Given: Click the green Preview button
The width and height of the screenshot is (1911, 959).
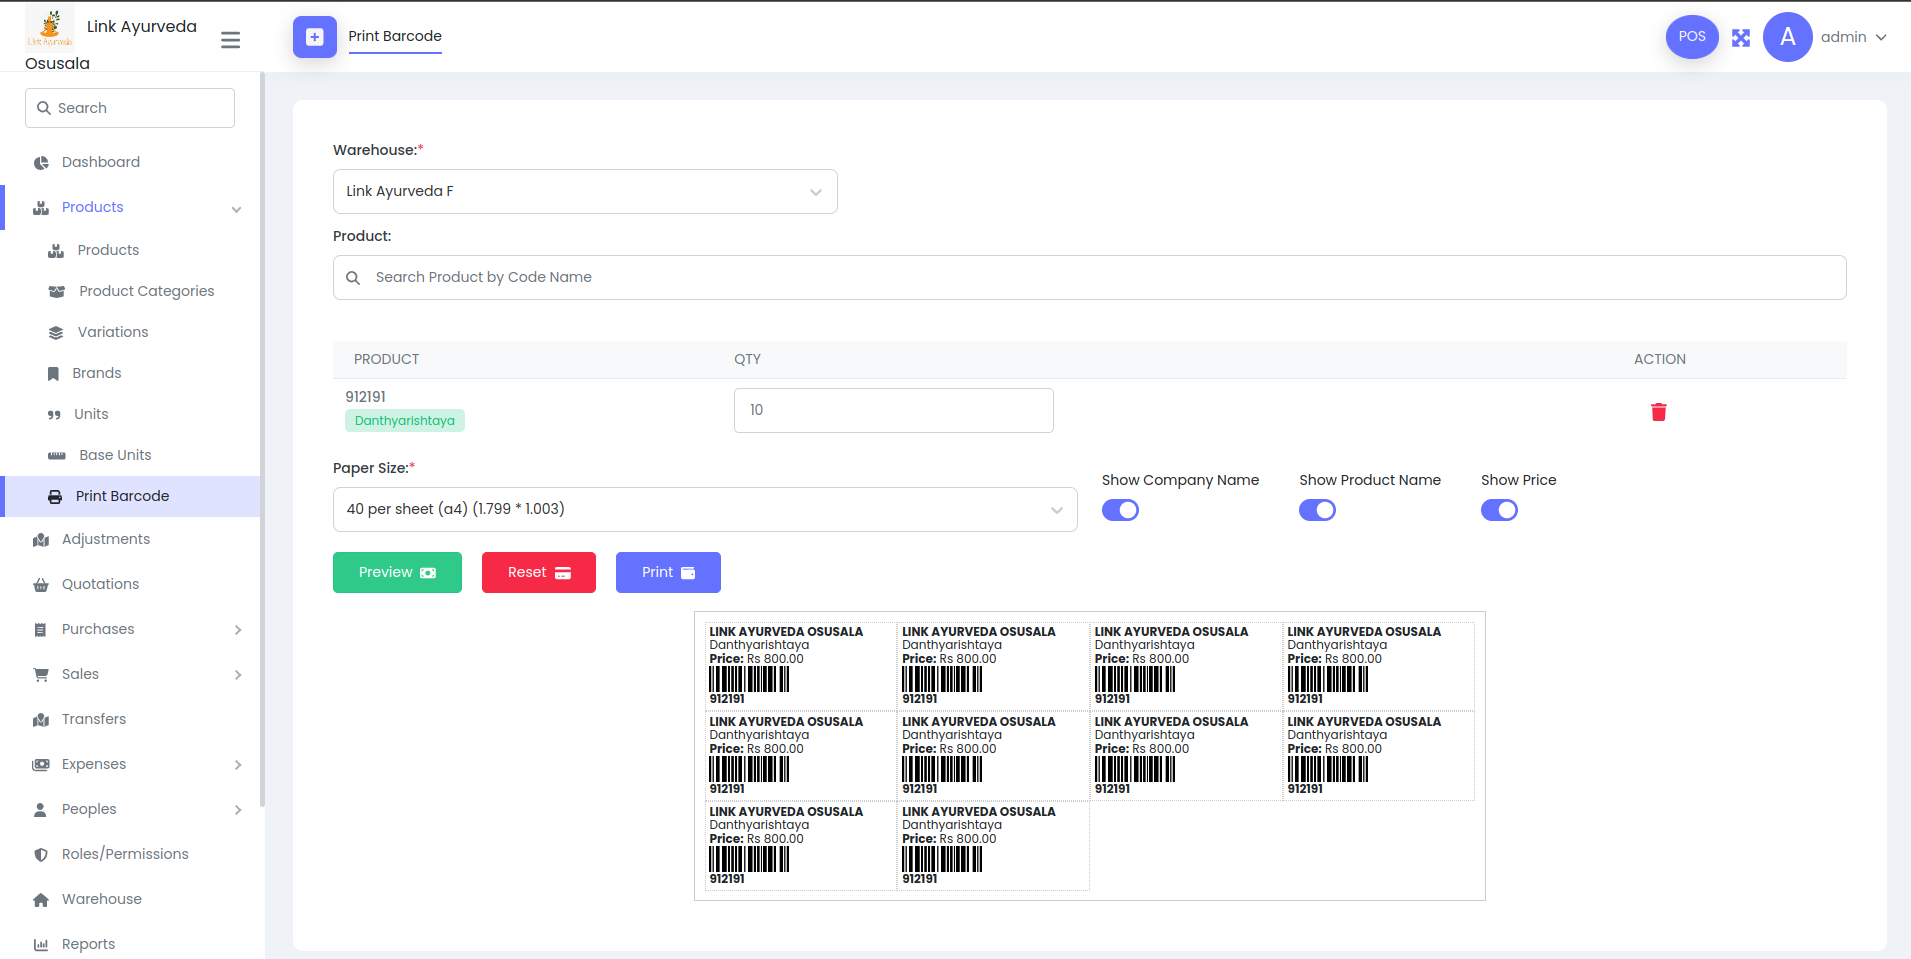Looking at the screenshot, I should click(397, 572).
